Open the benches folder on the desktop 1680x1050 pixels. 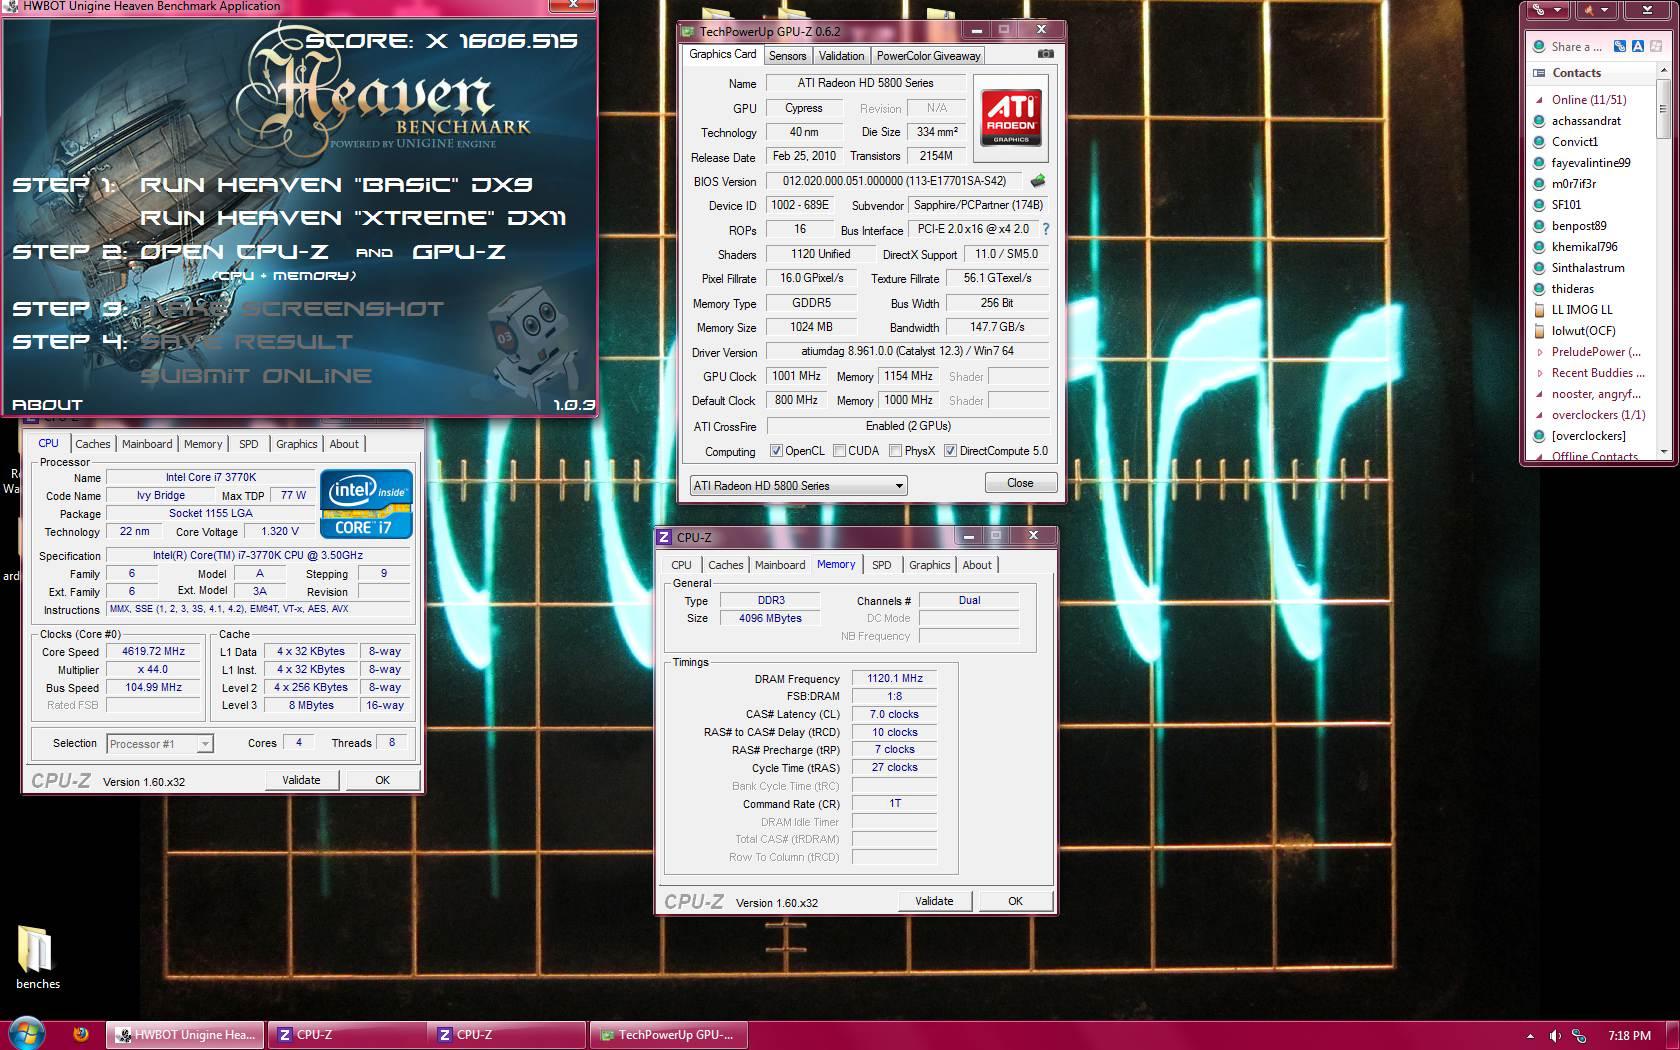click(x=37, y=956)
